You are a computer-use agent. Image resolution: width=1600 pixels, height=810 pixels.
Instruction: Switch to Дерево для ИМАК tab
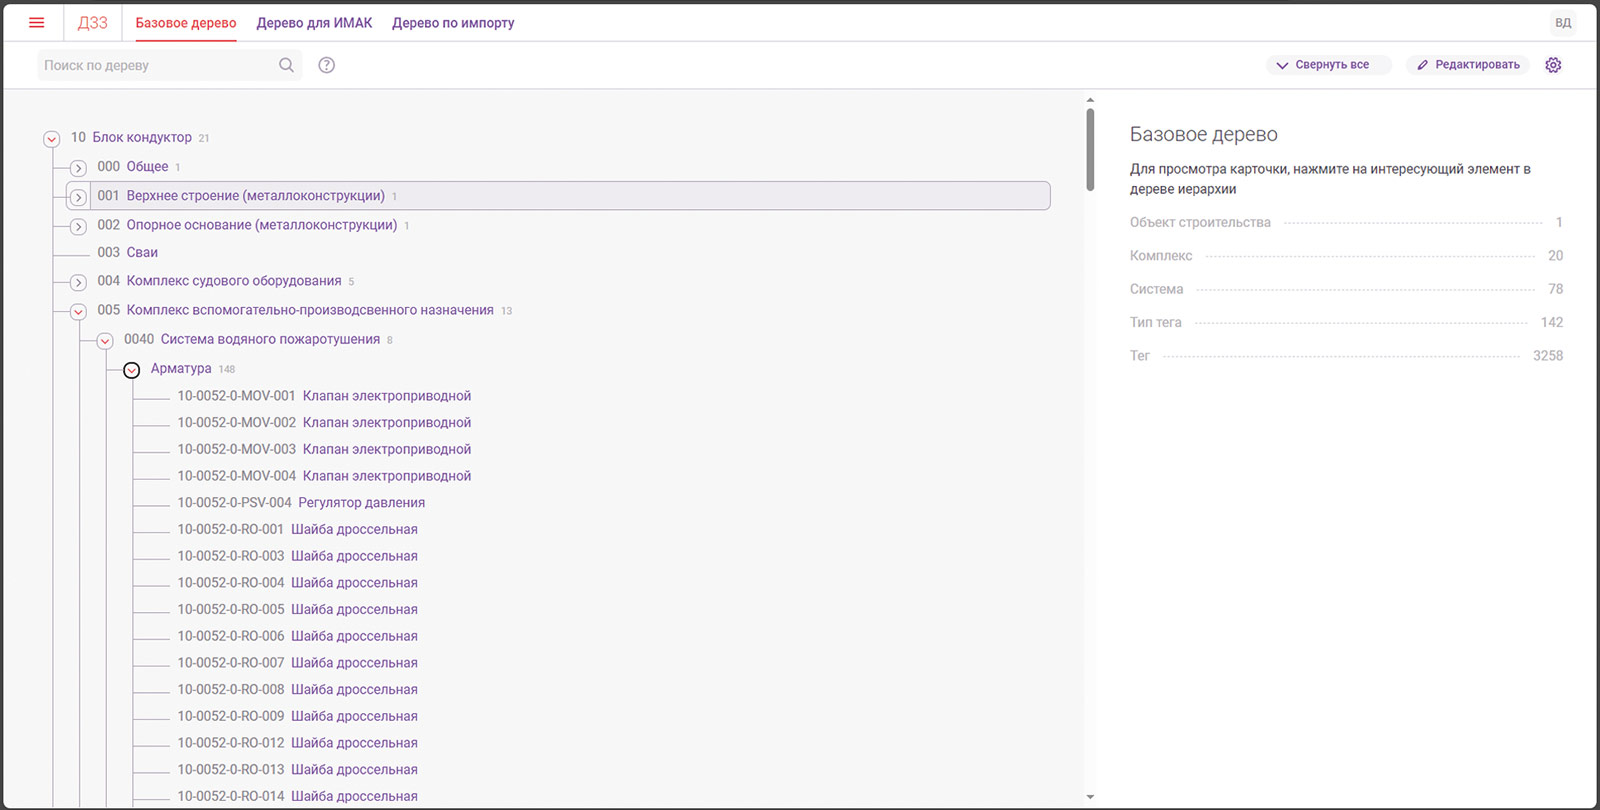(314, 23)
